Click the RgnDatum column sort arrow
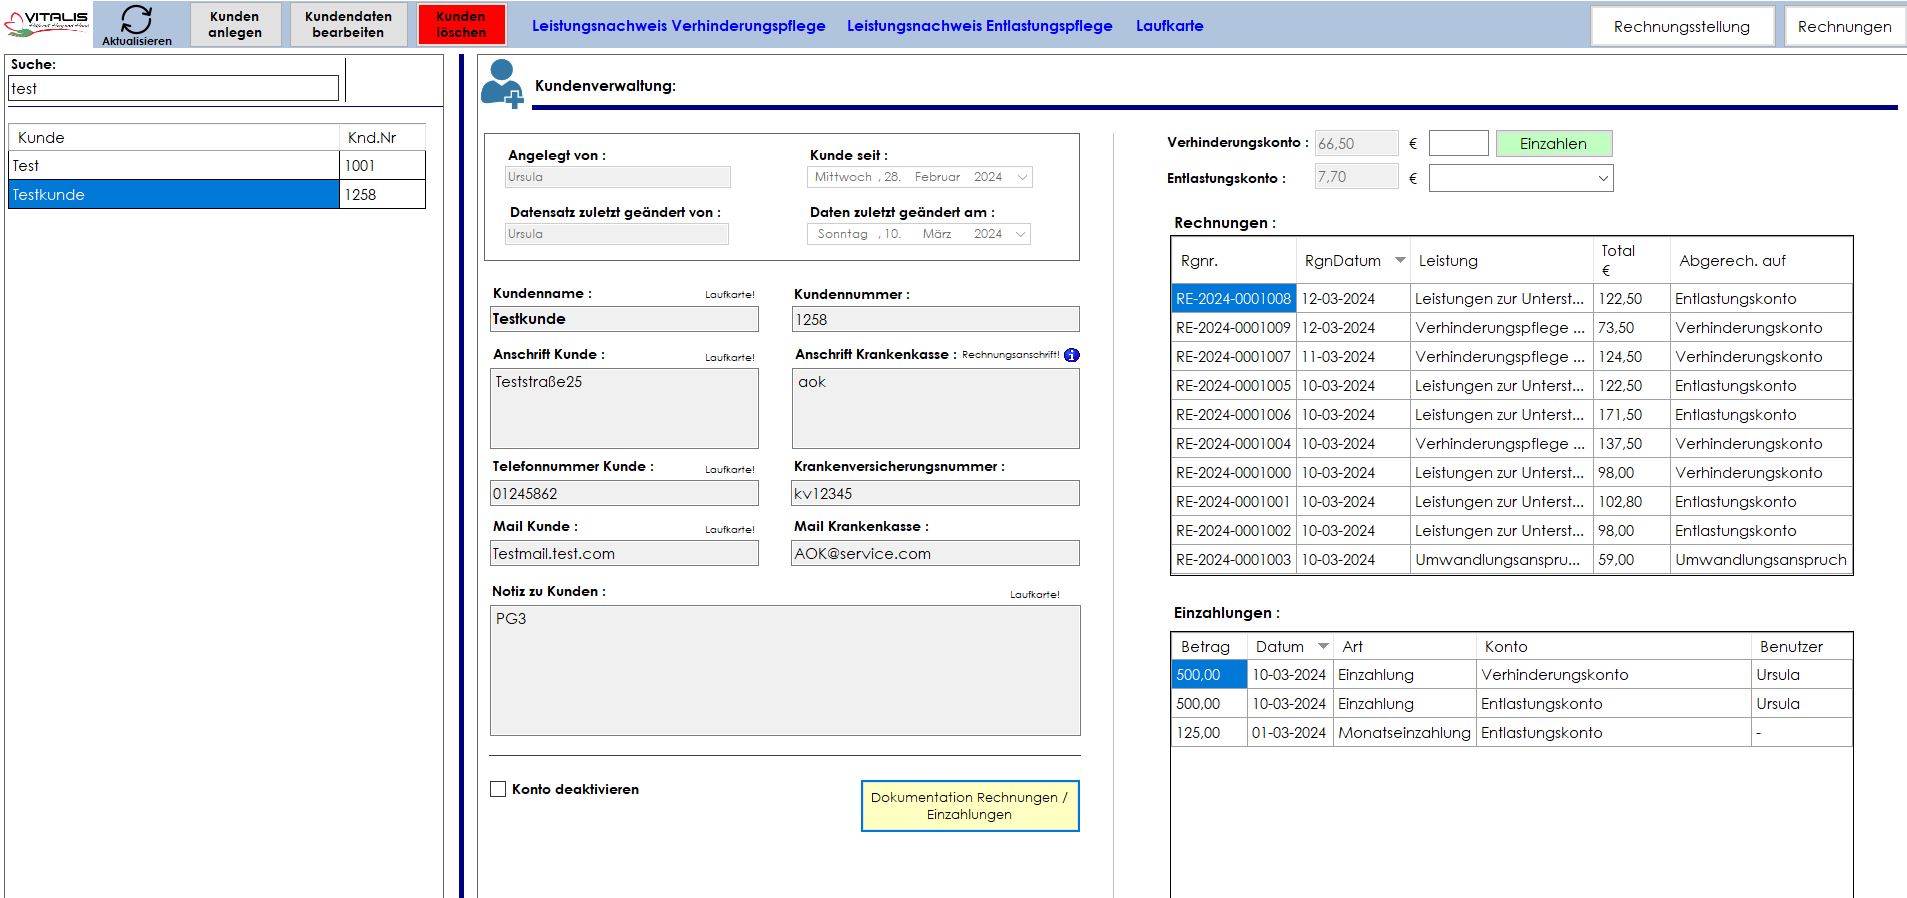 click(x=1400, y=260)
